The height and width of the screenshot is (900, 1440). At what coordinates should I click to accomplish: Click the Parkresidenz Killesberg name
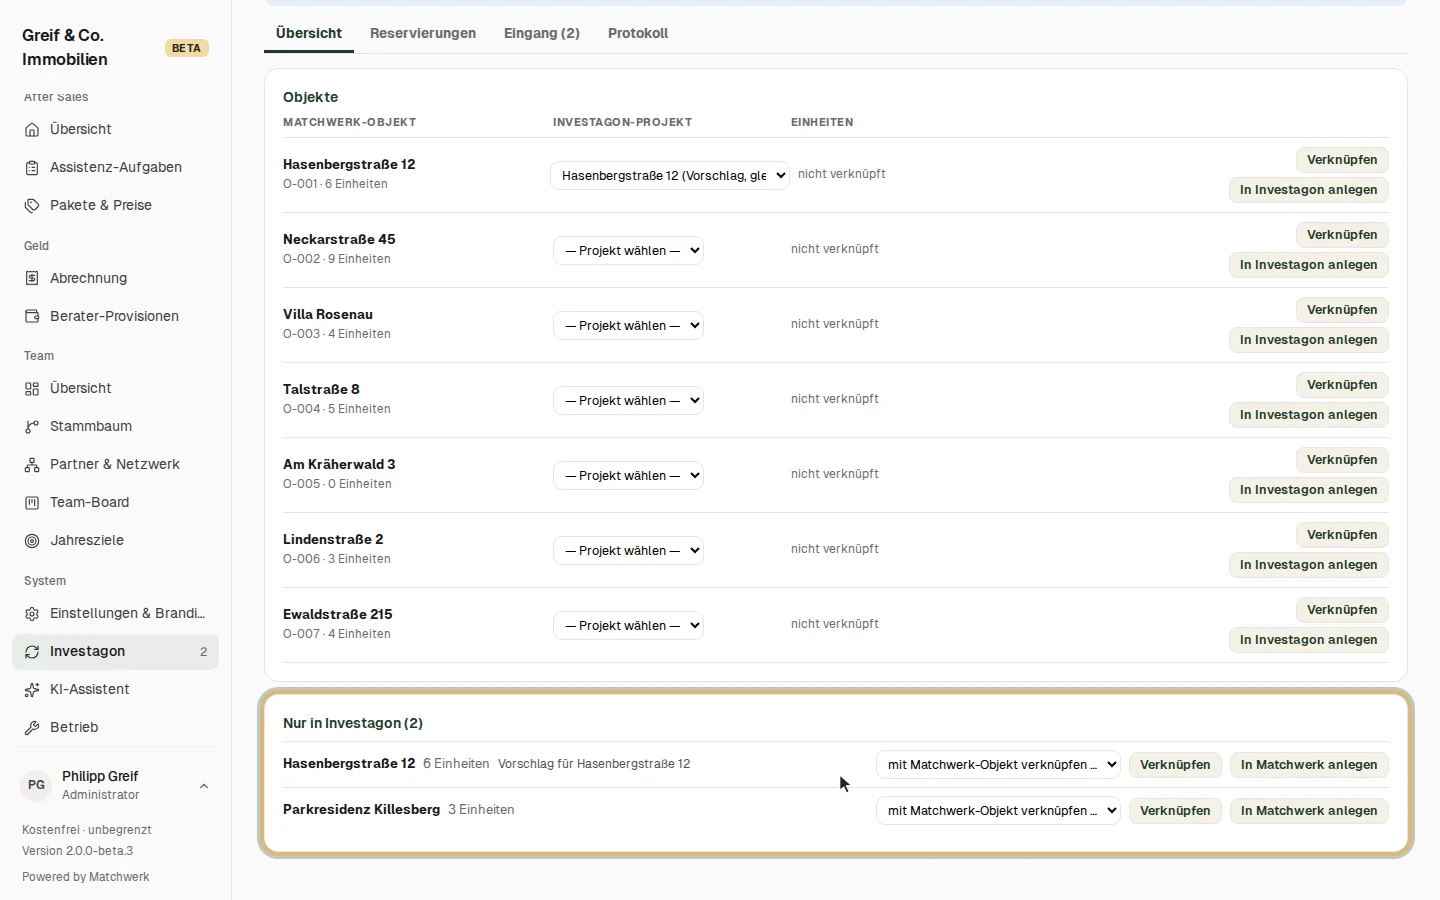click(x=361, y=809)
